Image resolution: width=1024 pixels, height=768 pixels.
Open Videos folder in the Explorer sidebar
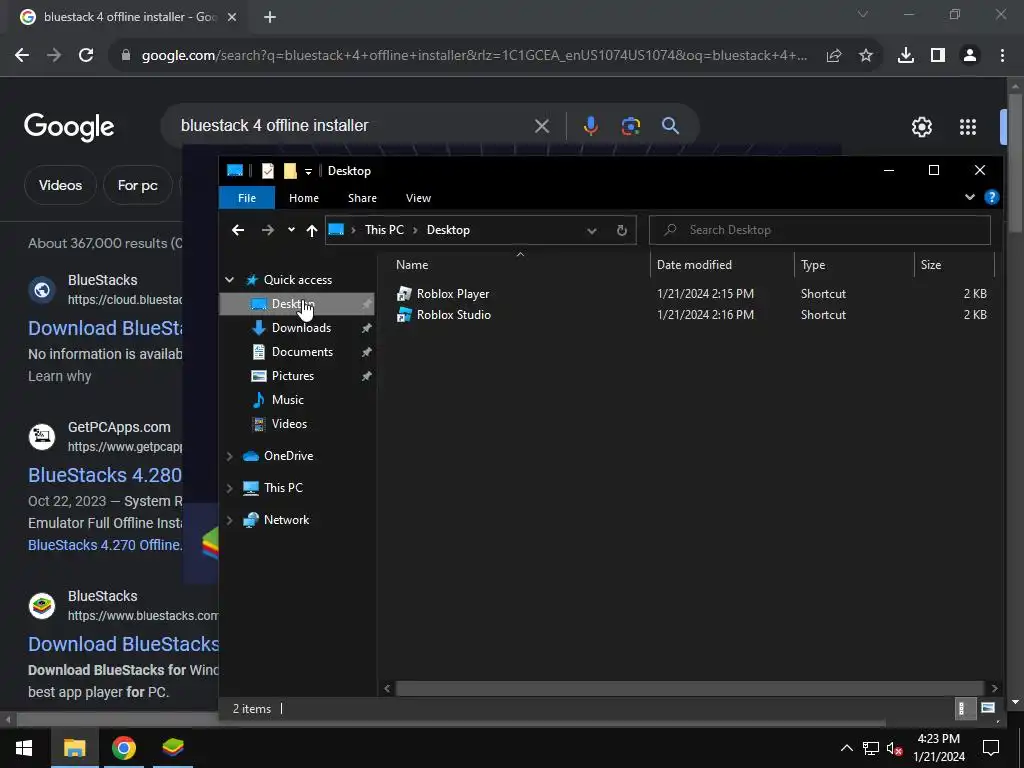click(x=289, y=424)
